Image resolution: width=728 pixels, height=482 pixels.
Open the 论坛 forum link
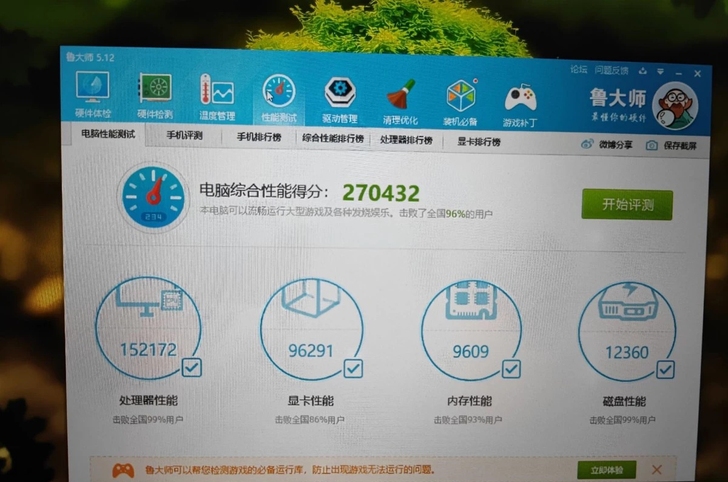(x=578, y=70)
